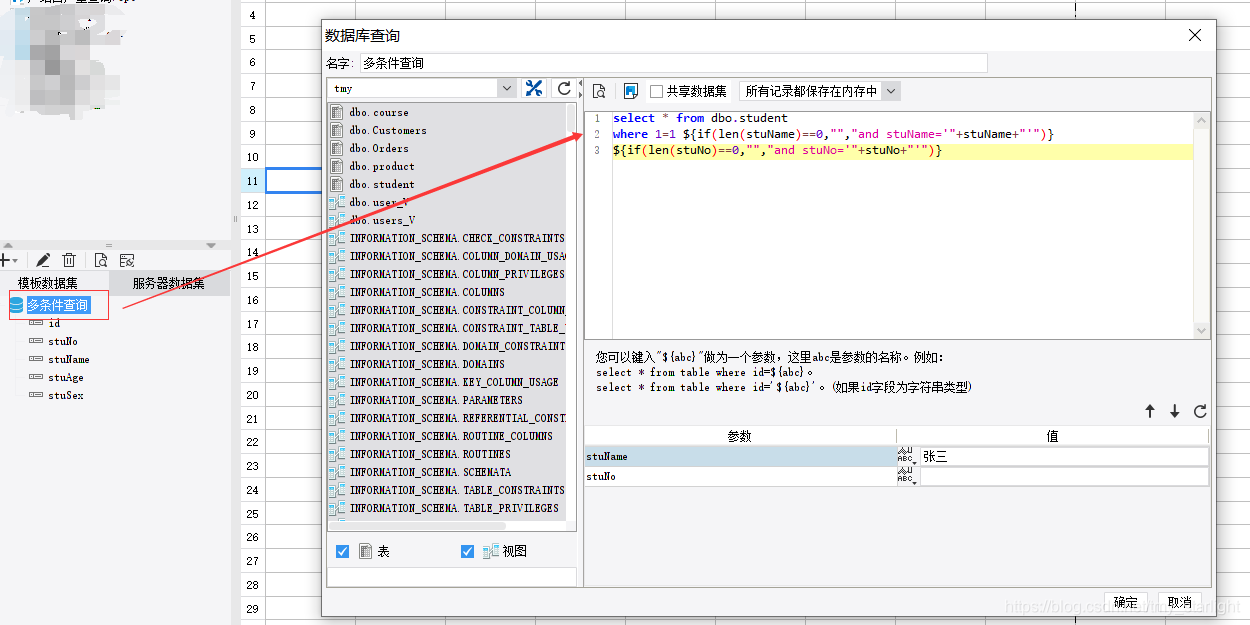Select INFORMATION_SCHEMA.DOMAINS in the table list
Image resolution: width=1250 pixels, height=625 pixels.
(427, 364)
